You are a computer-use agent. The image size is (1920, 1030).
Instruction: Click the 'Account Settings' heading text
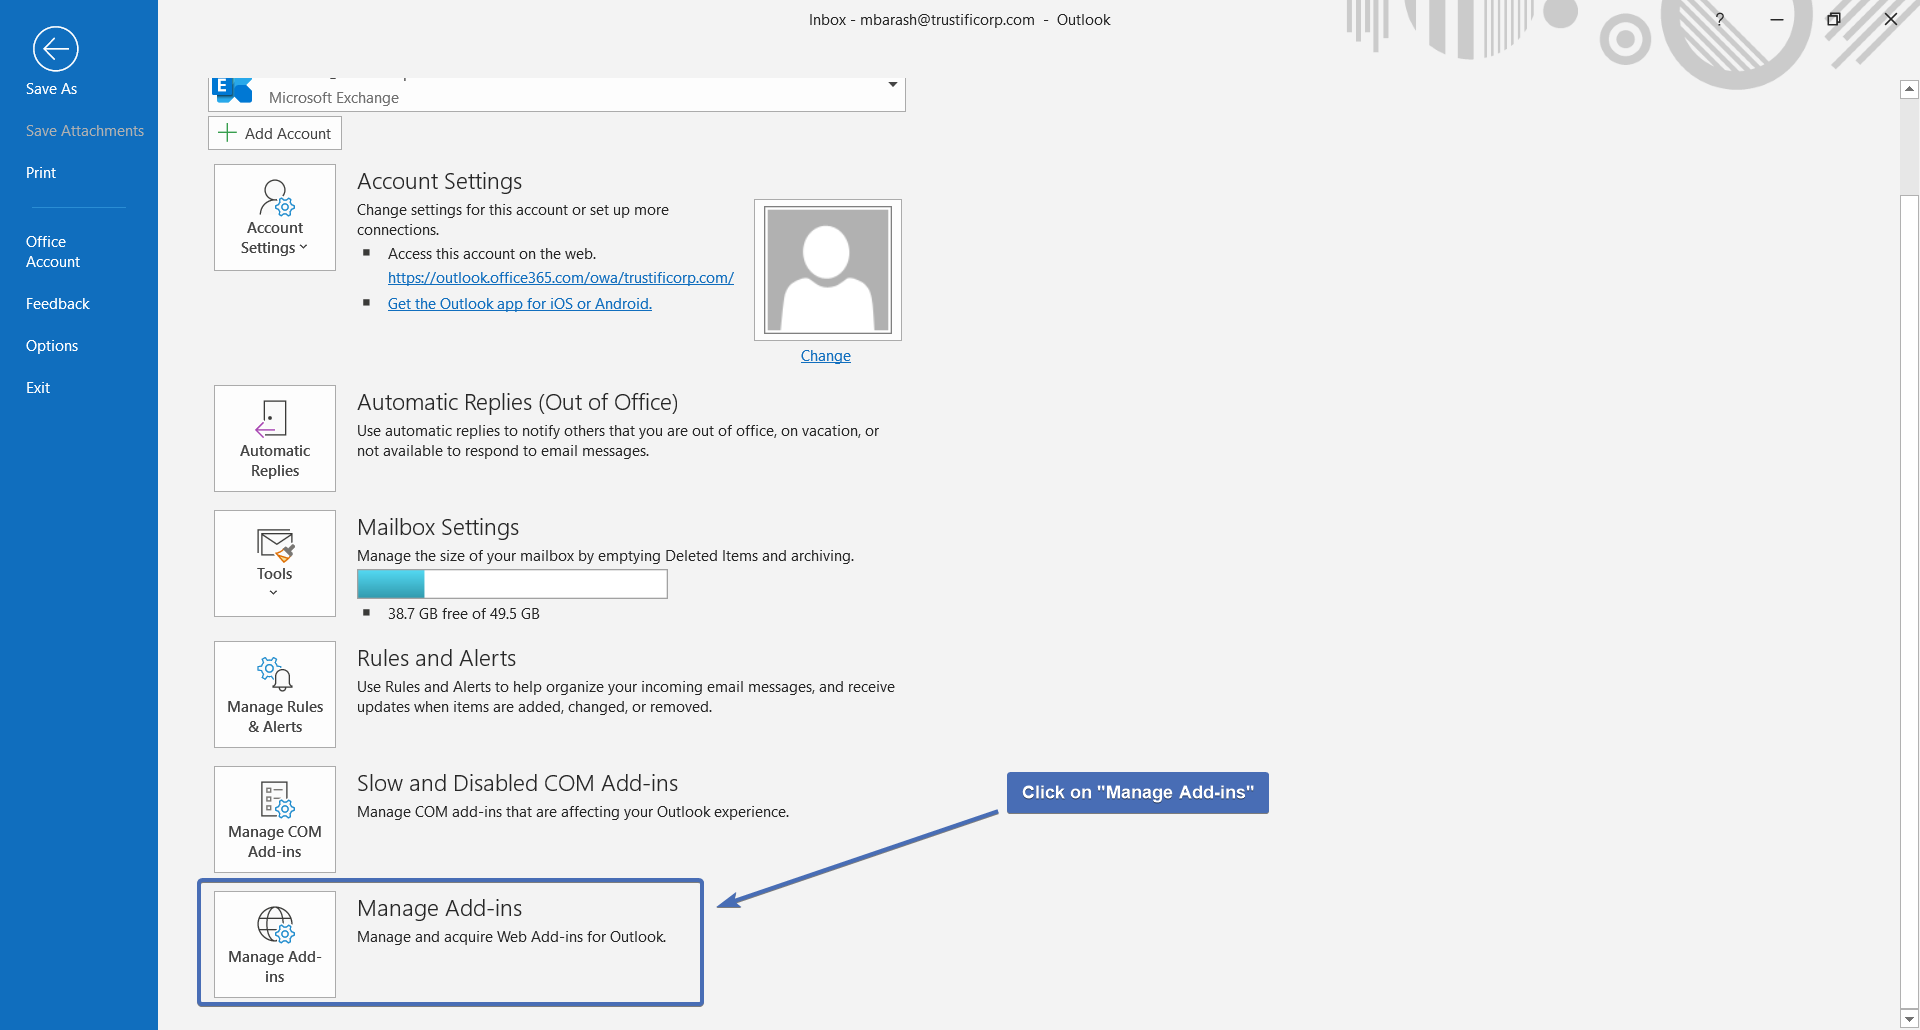[x=440, y=182]
